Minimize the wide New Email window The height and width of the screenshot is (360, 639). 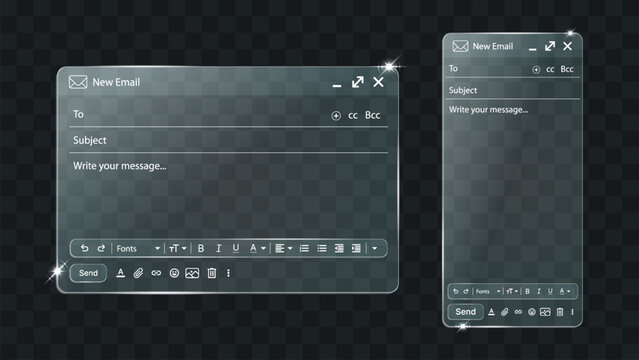coord(337,85)
